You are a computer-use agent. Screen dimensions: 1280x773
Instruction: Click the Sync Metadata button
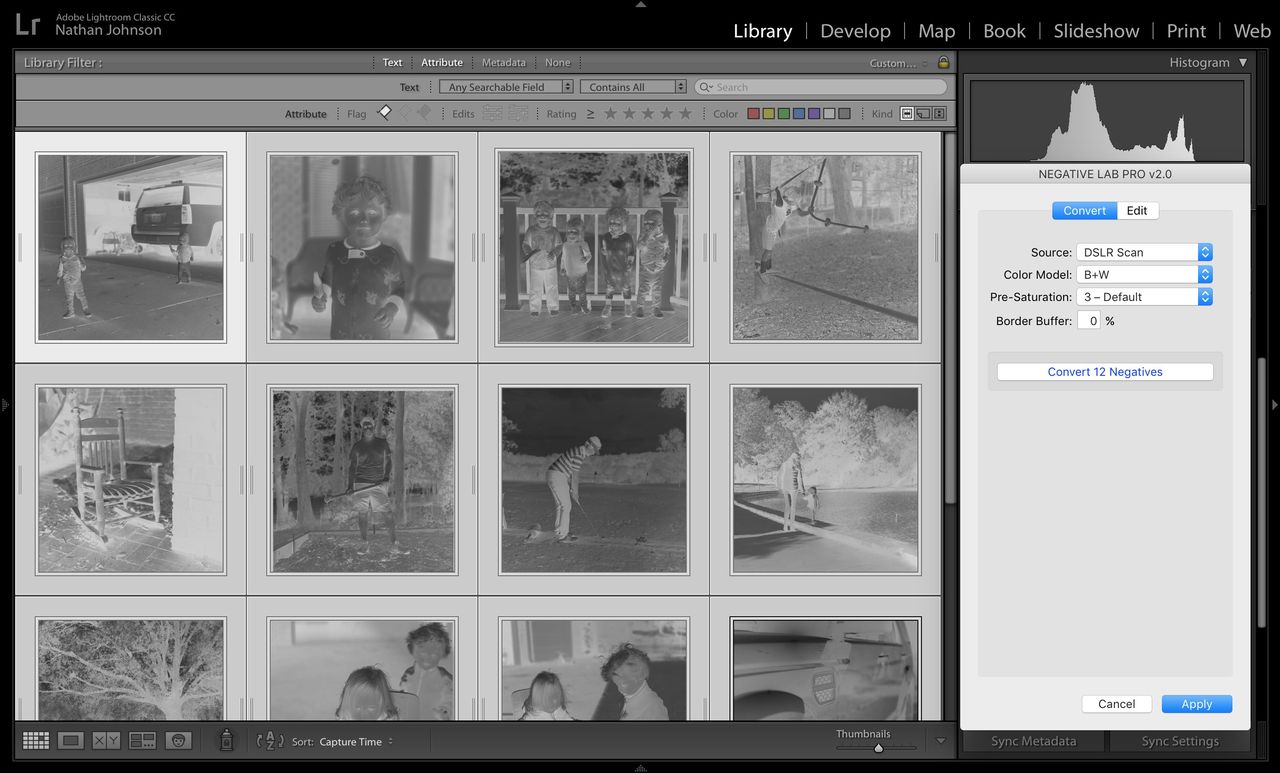click(1033, 741)
